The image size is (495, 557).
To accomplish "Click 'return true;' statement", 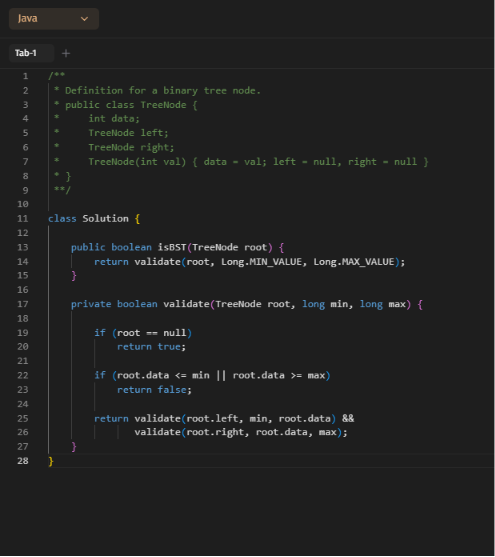I will click(x=151, y=347).
